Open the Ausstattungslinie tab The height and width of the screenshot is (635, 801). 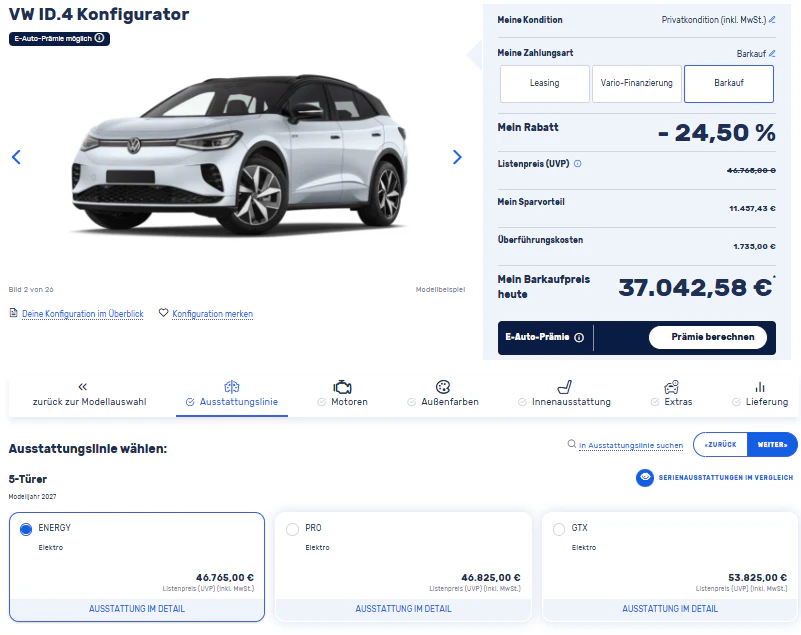point(232,397)
